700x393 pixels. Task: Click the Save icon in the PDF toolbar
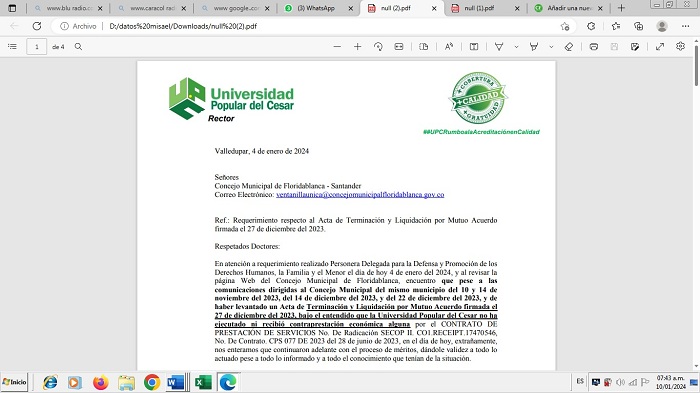pyautogui.click(x=614, y=46)
